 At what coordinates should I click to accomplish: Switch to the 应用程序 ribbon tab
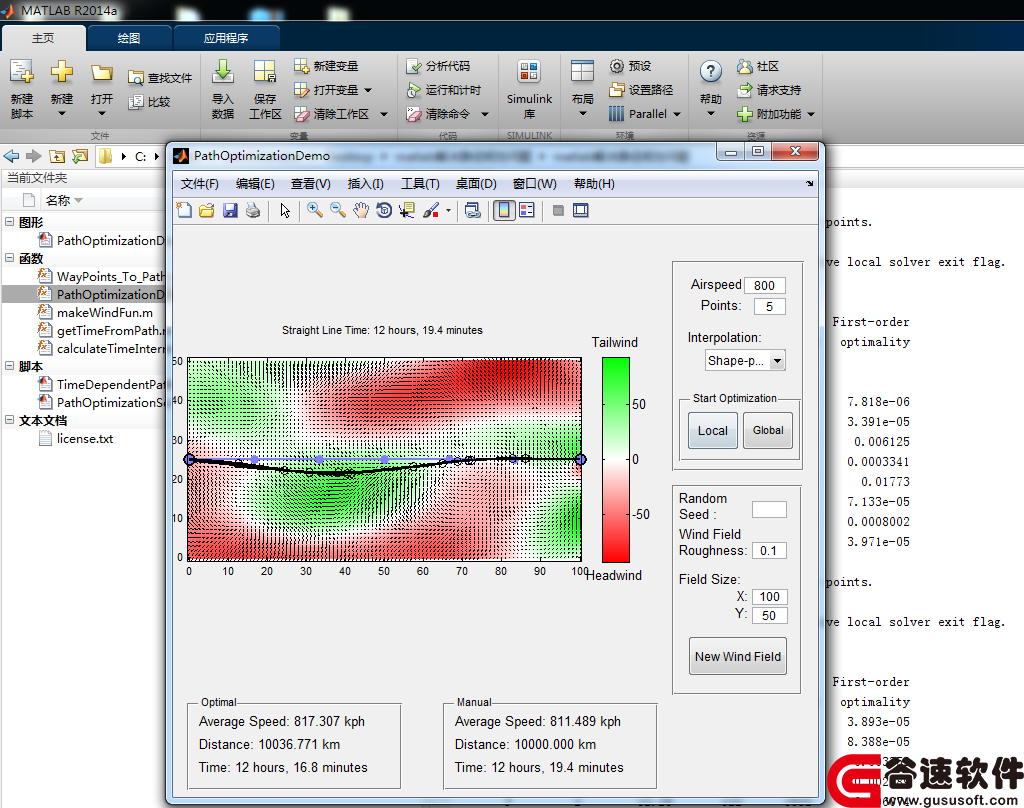coord(225,39)
